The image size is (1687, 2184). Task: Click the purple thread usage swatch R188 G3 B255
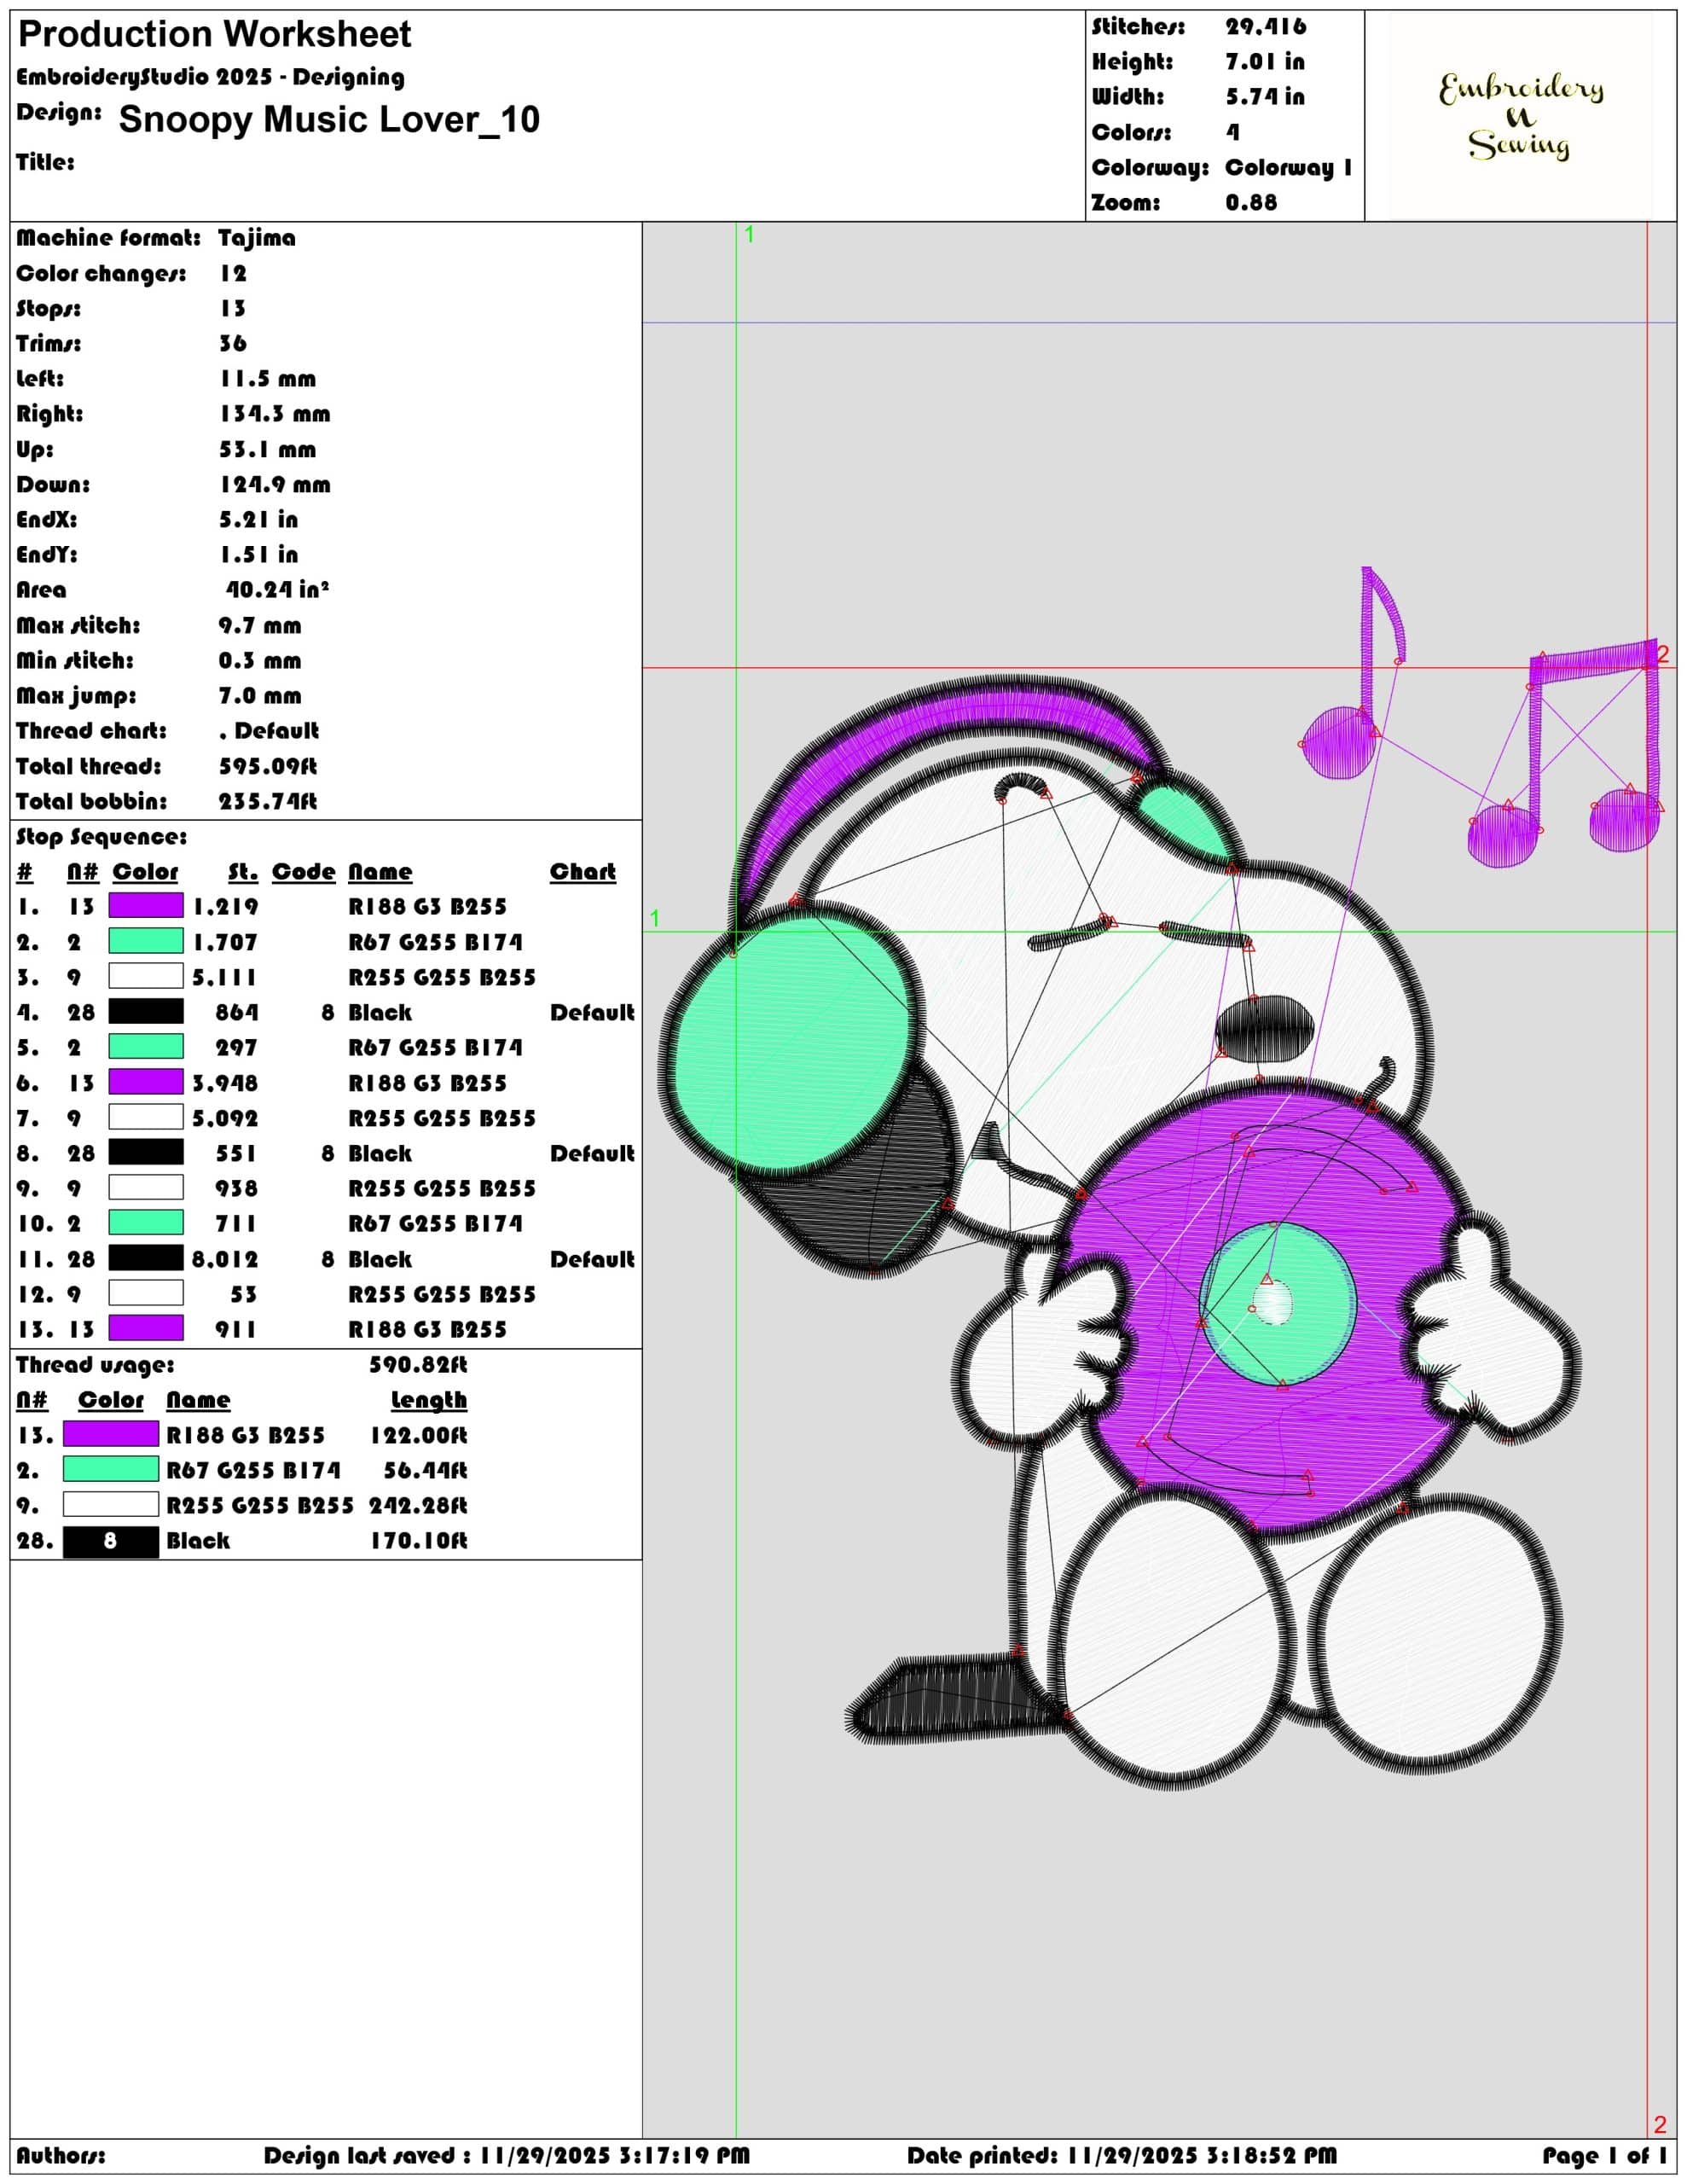pyautogui.click(x=111, y=1434)
